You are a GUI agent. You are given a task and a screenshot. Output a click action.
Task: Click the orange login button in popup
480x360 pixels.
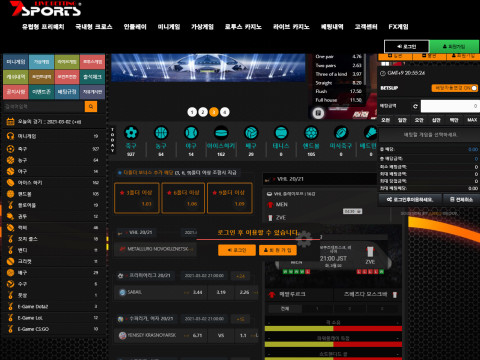pos(237,250)
